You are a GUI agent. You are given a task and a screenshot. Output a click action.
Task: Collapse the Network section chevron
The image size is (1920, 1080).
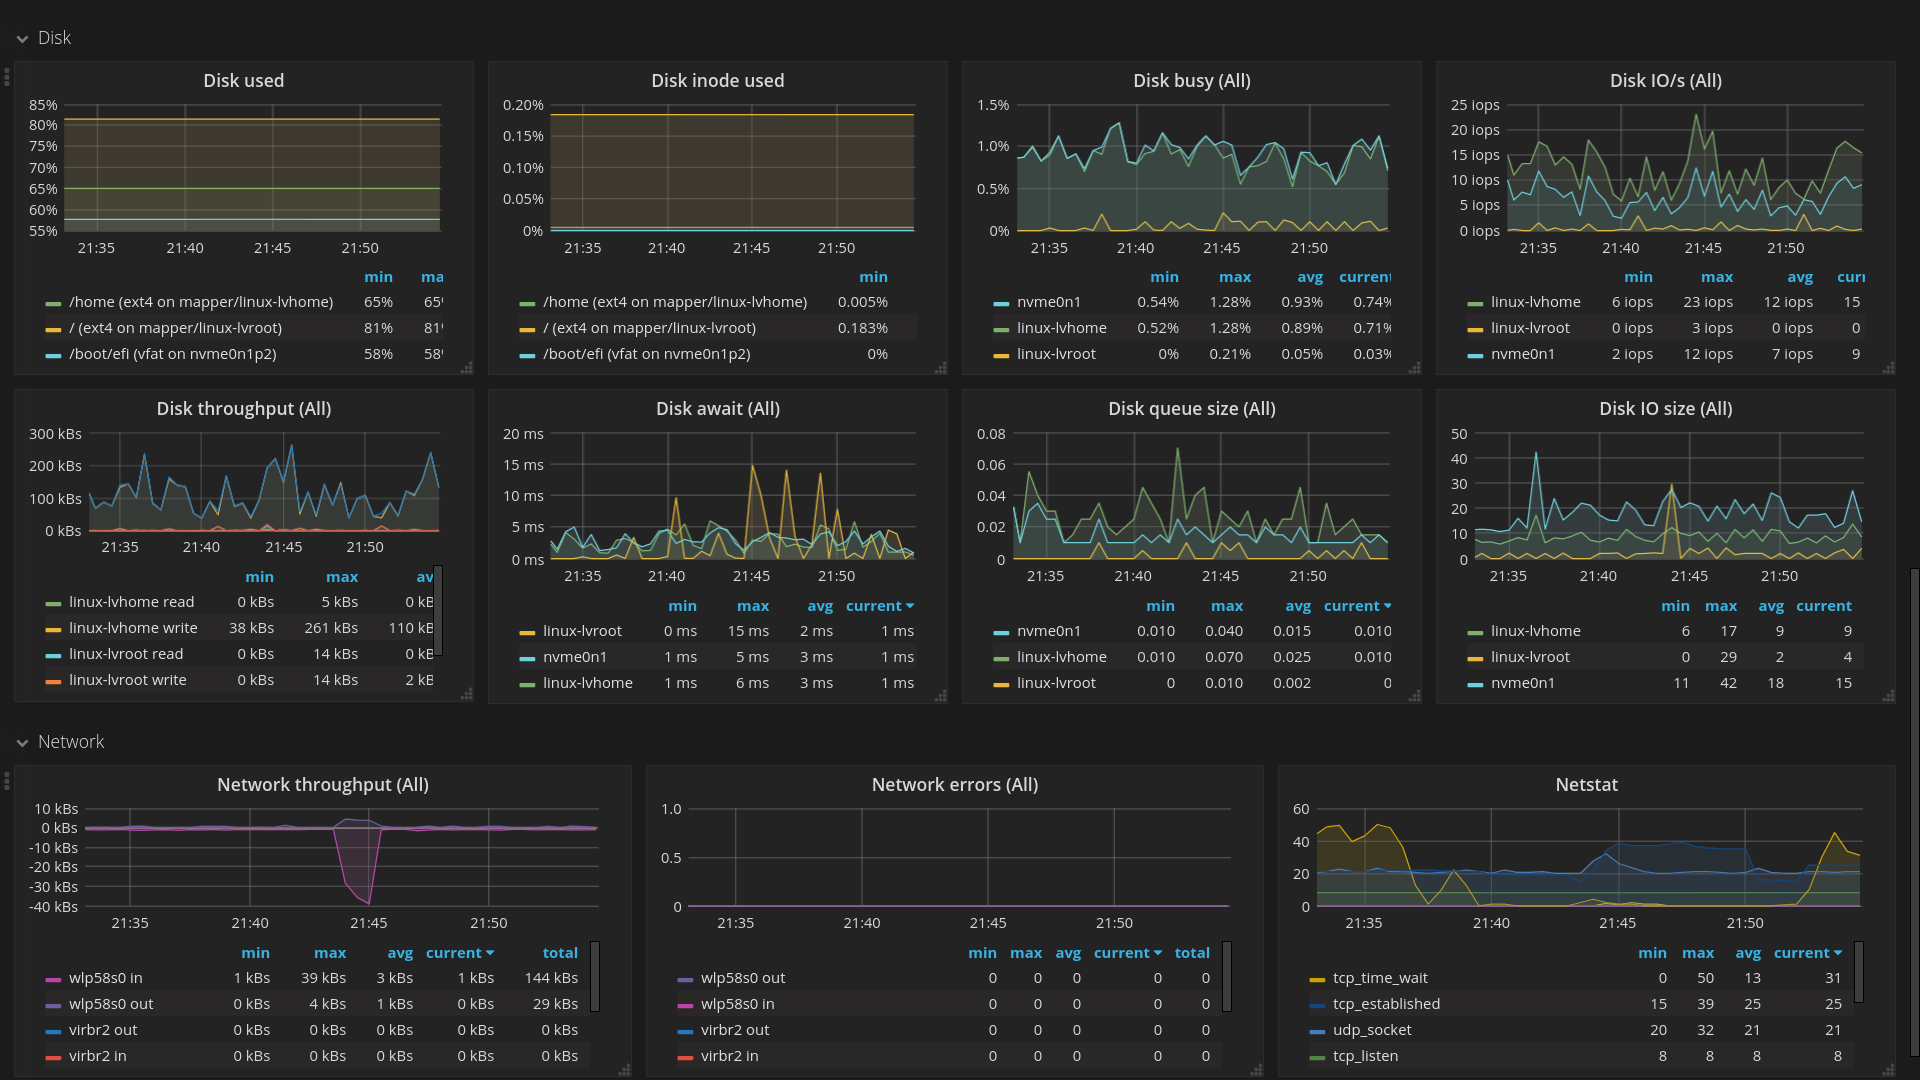pyautogui.click(x=22, y=743)
